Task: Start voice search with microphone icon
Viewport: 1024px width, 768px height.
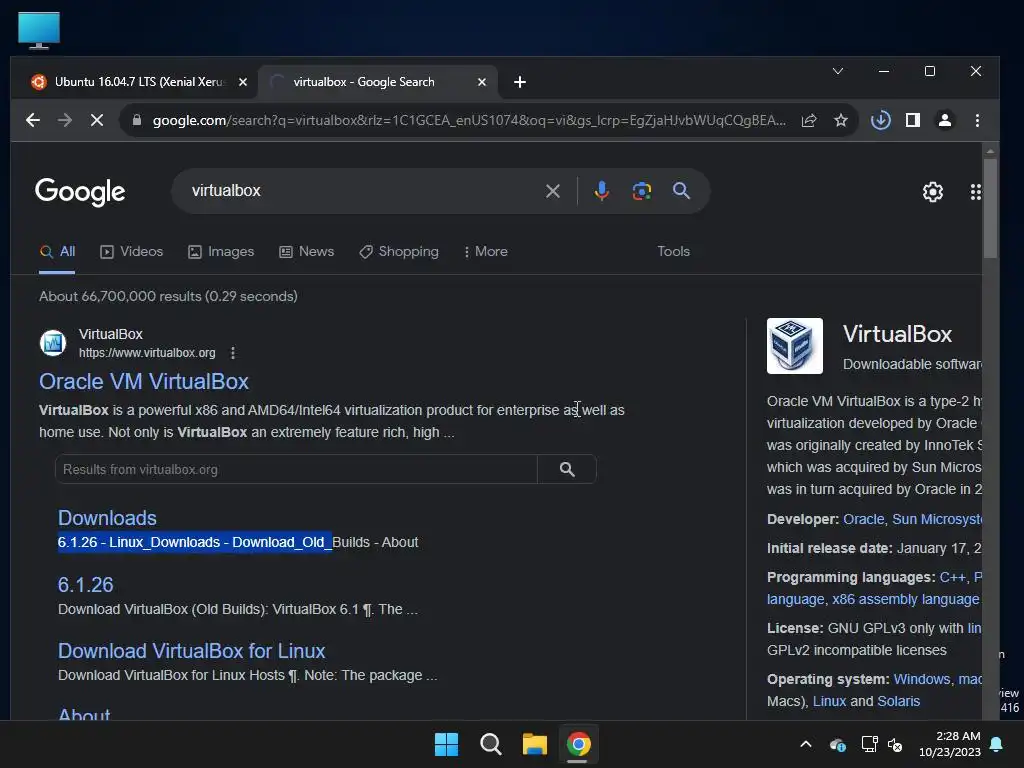Action: pyautogui.click(x=602, y=191)
